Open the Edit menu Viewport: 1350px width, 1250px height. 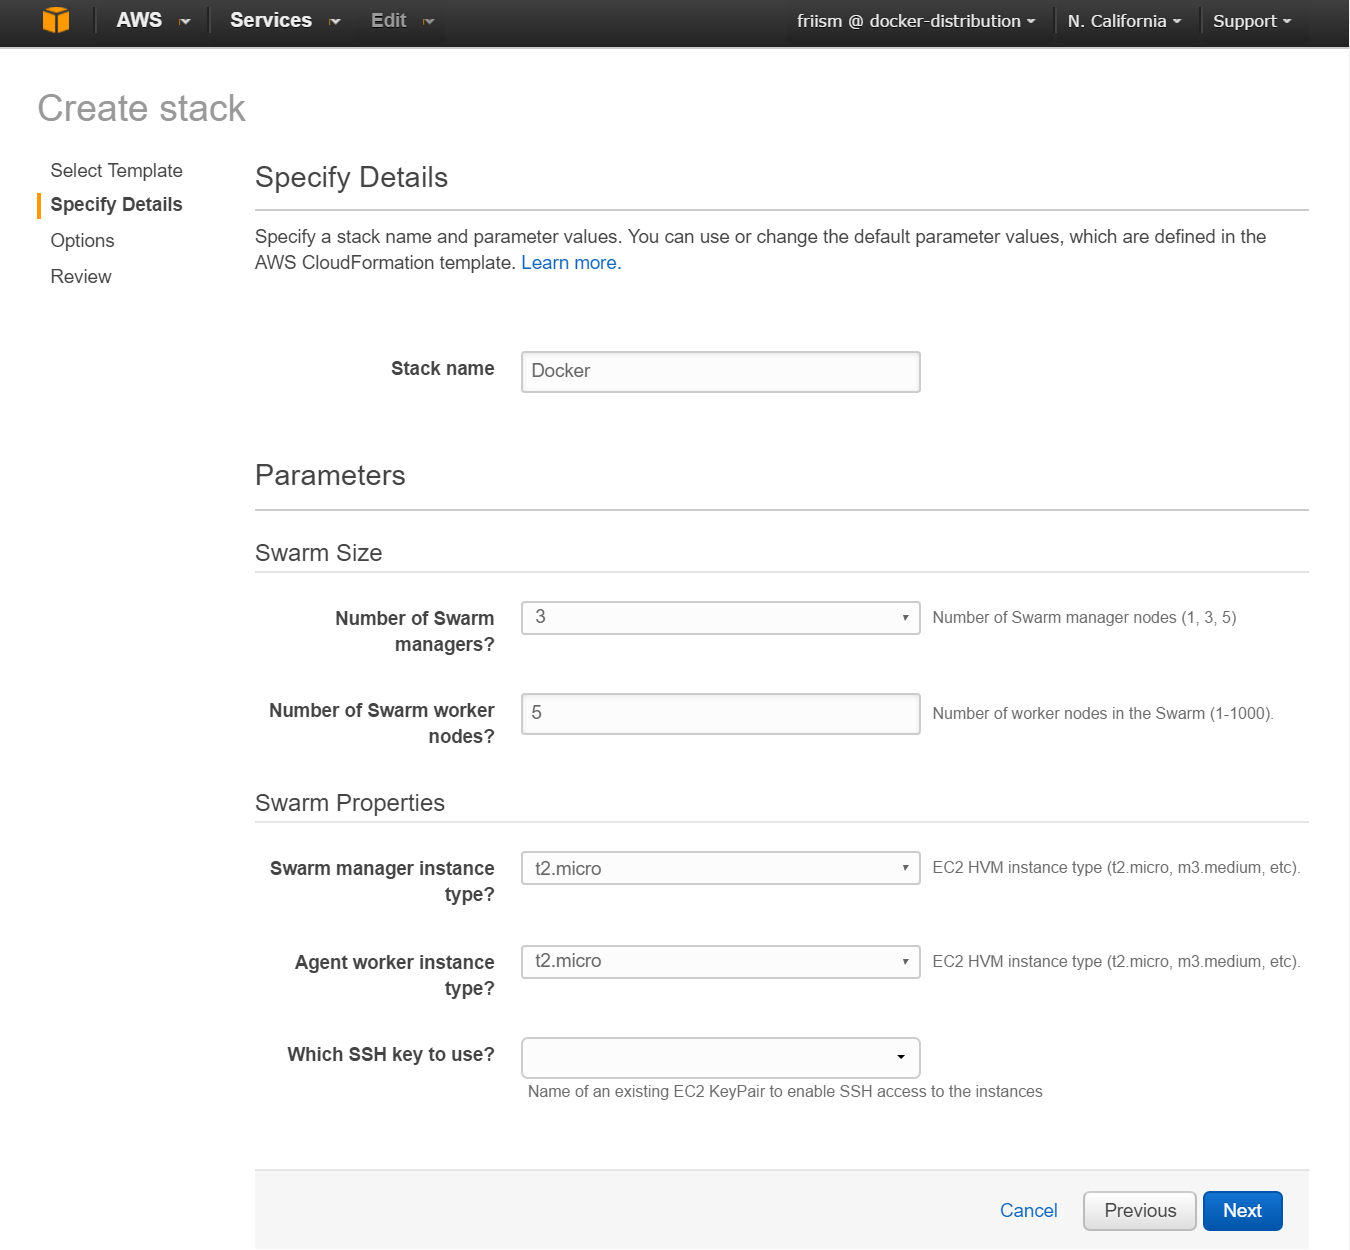[401, 20]
